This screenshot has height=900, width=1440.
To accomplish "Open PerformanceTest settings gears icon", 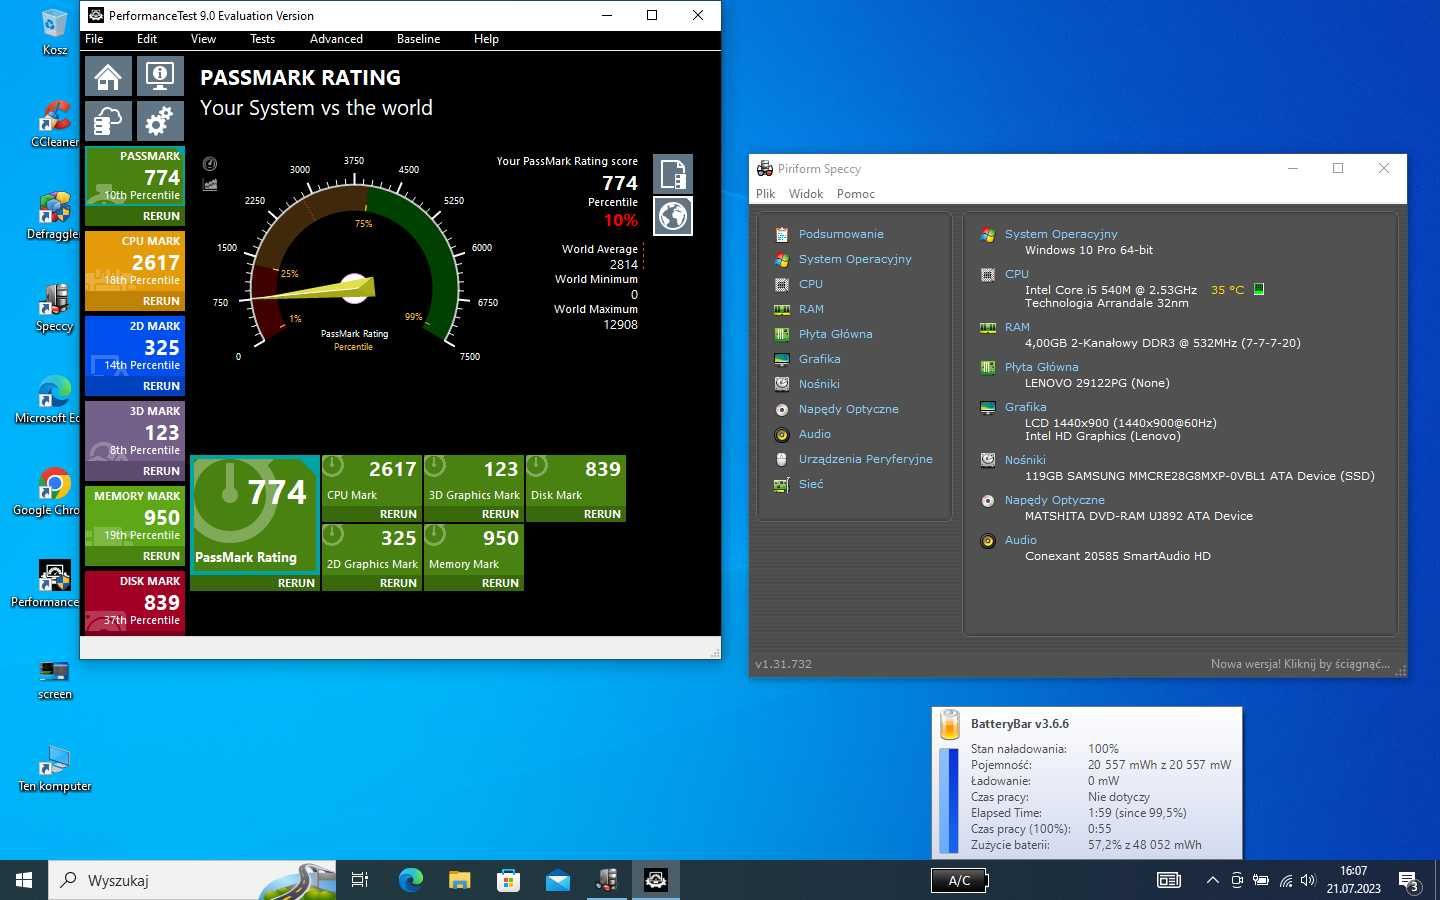I will point(160,121).
